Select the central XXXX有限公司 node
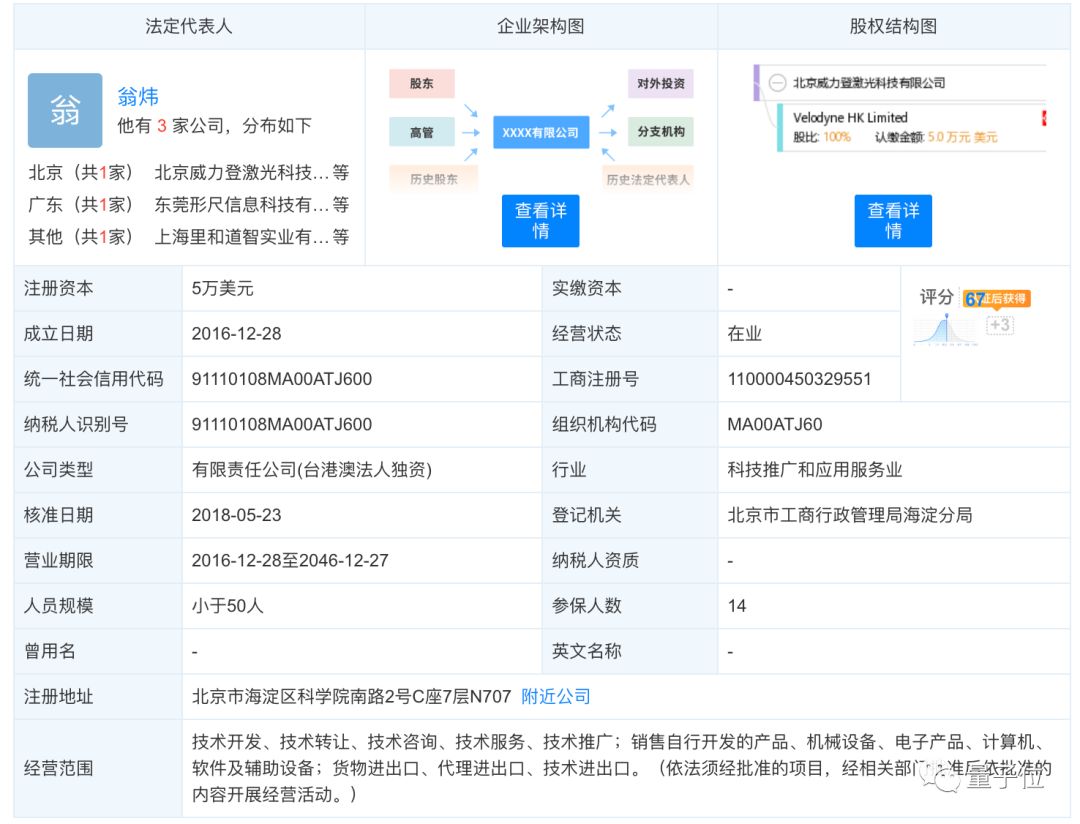Screen dimensions: 1080x824 (x=540, y=131)
